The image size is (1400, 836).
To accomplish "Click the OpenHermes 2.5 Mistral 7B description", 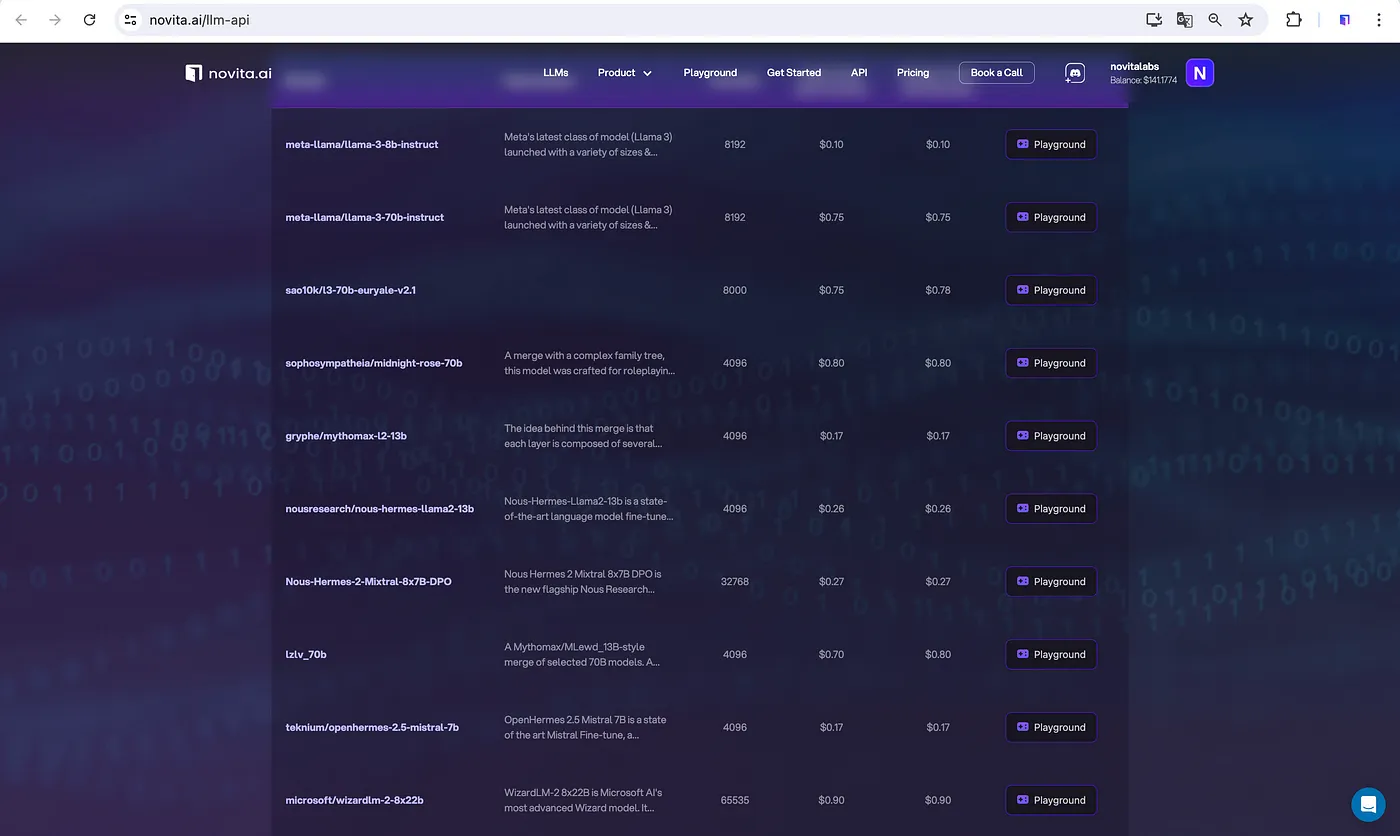I will 585,727.
